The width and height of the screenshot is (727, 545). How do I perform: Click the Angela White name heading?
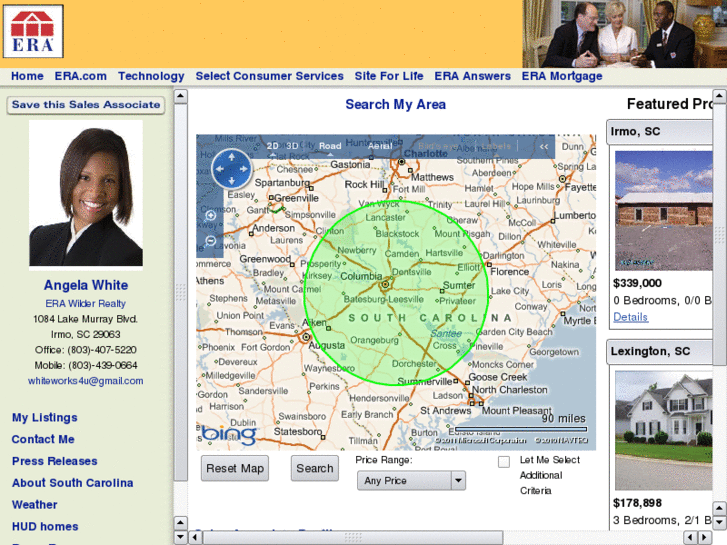[86, 285]
